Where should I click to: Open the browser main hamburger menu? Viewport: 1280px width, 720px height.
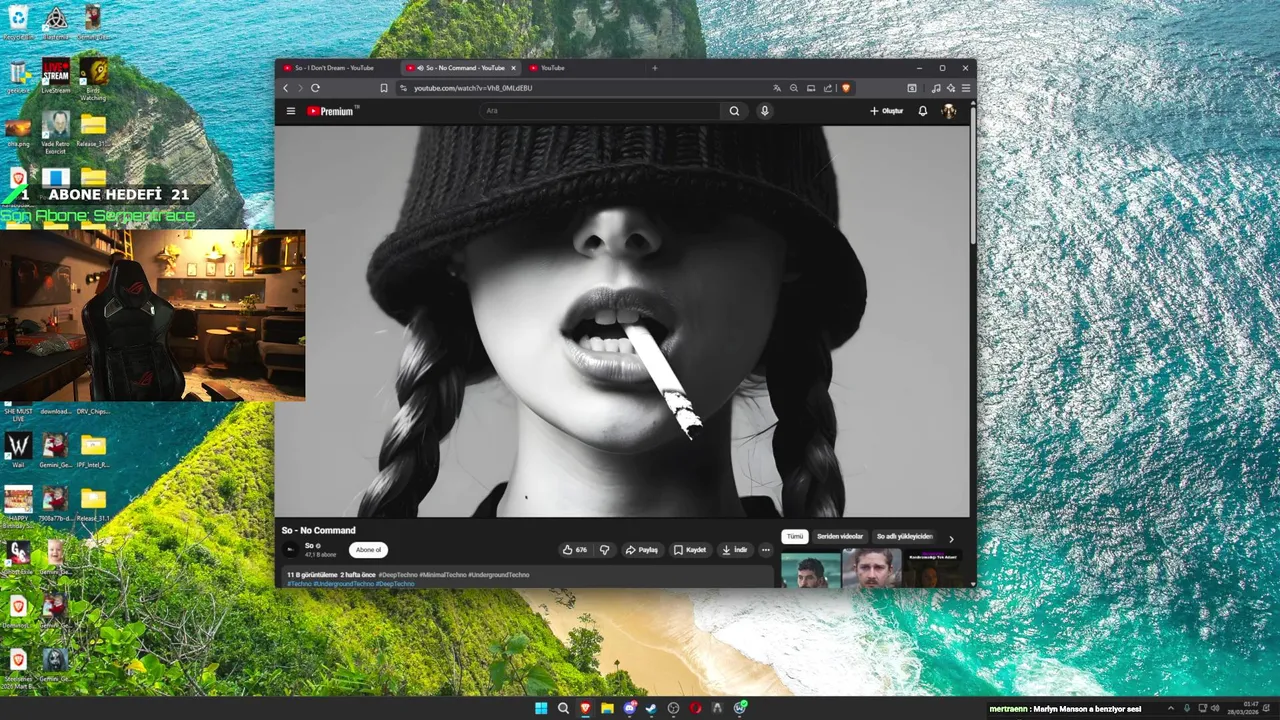click(965, 88)
